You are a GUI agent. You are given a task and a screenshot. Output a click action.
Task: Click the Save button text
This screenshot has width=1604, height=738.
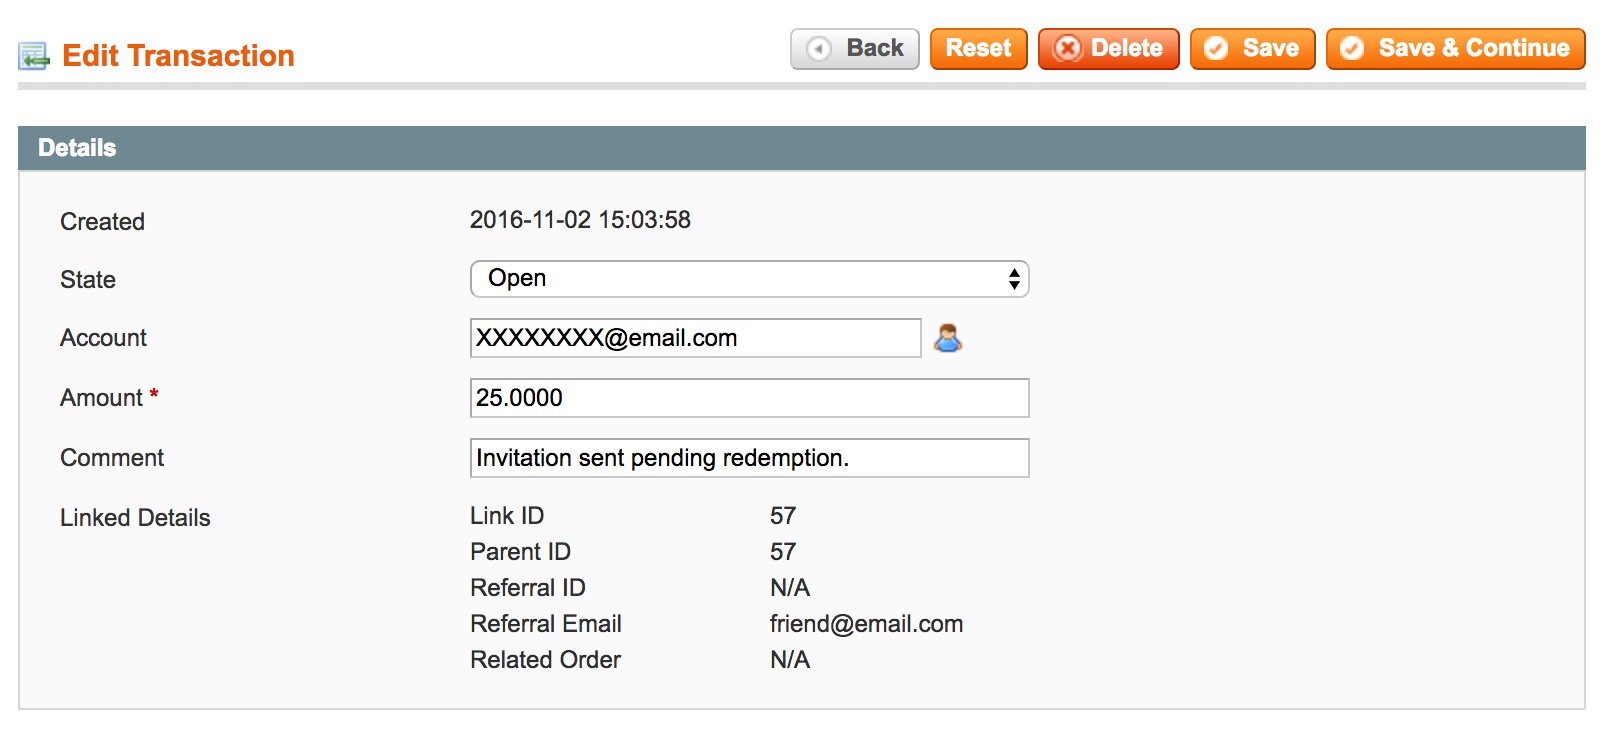tap(1270, 48)
